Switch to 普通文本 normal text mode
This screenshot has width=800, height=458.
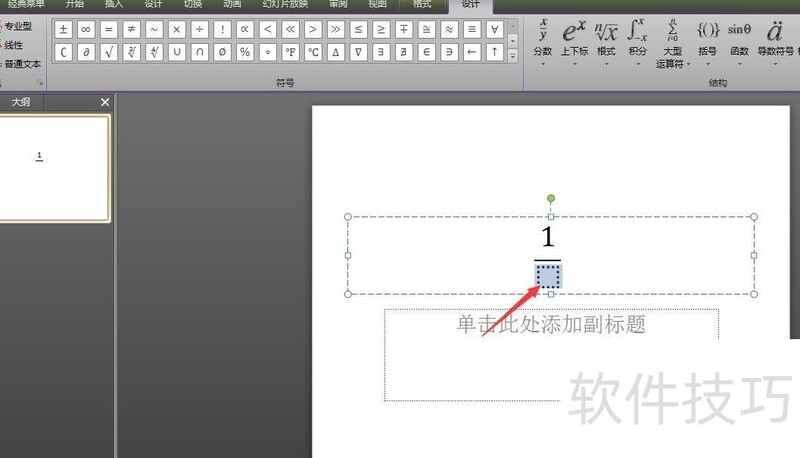pos(20,64)
